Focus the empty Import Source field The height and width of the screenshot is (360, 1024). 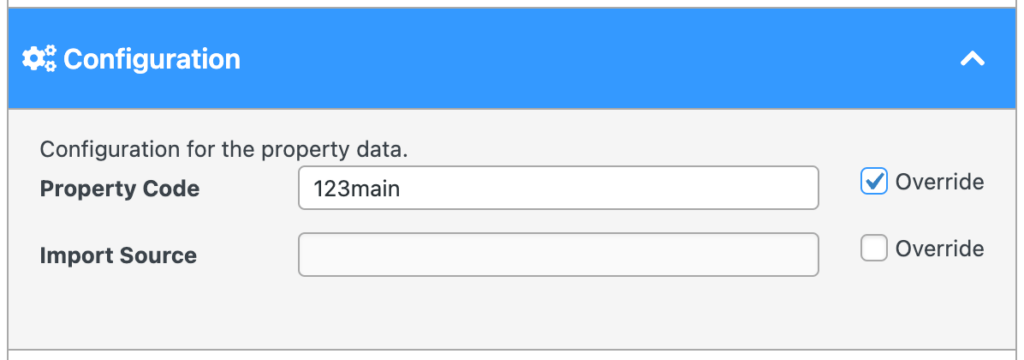558,255
